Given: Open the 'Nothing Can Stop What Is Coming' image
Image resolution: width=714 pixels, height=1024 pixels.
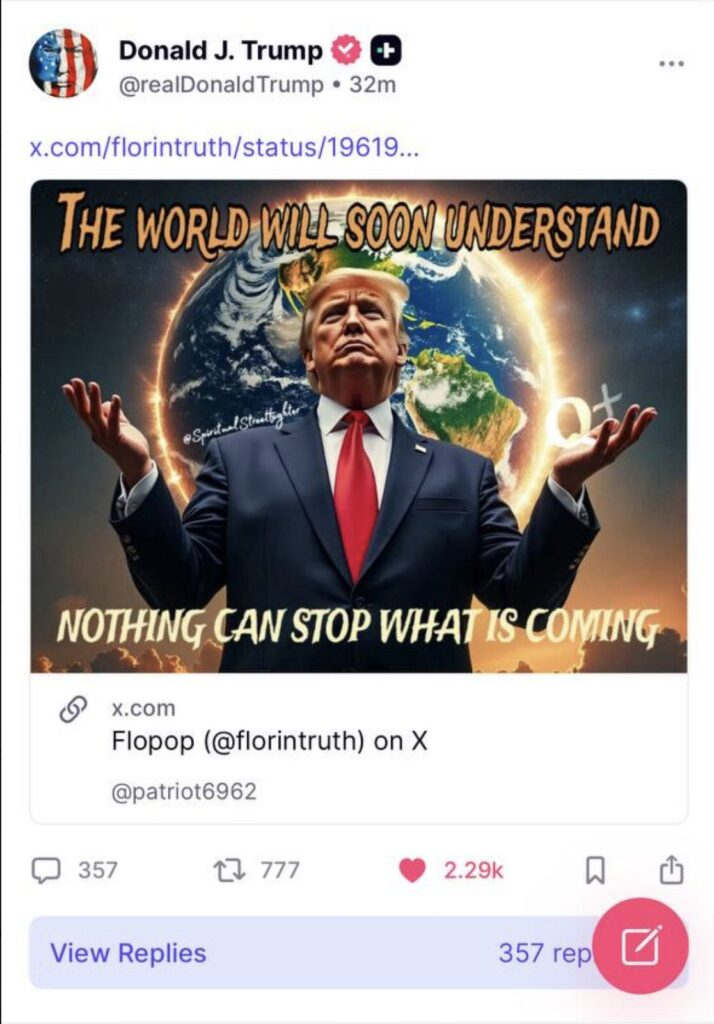Looking at the screenshot, I should pos(359,426).
